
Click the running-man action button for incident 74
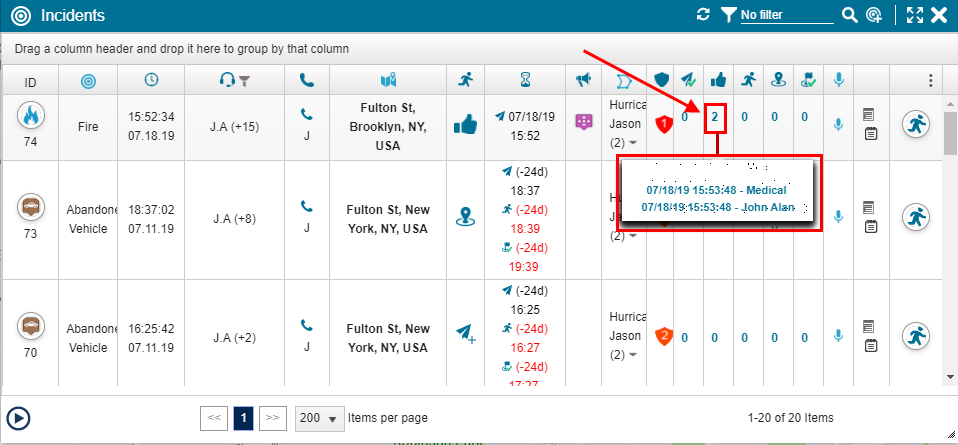[x=916, y=124]
